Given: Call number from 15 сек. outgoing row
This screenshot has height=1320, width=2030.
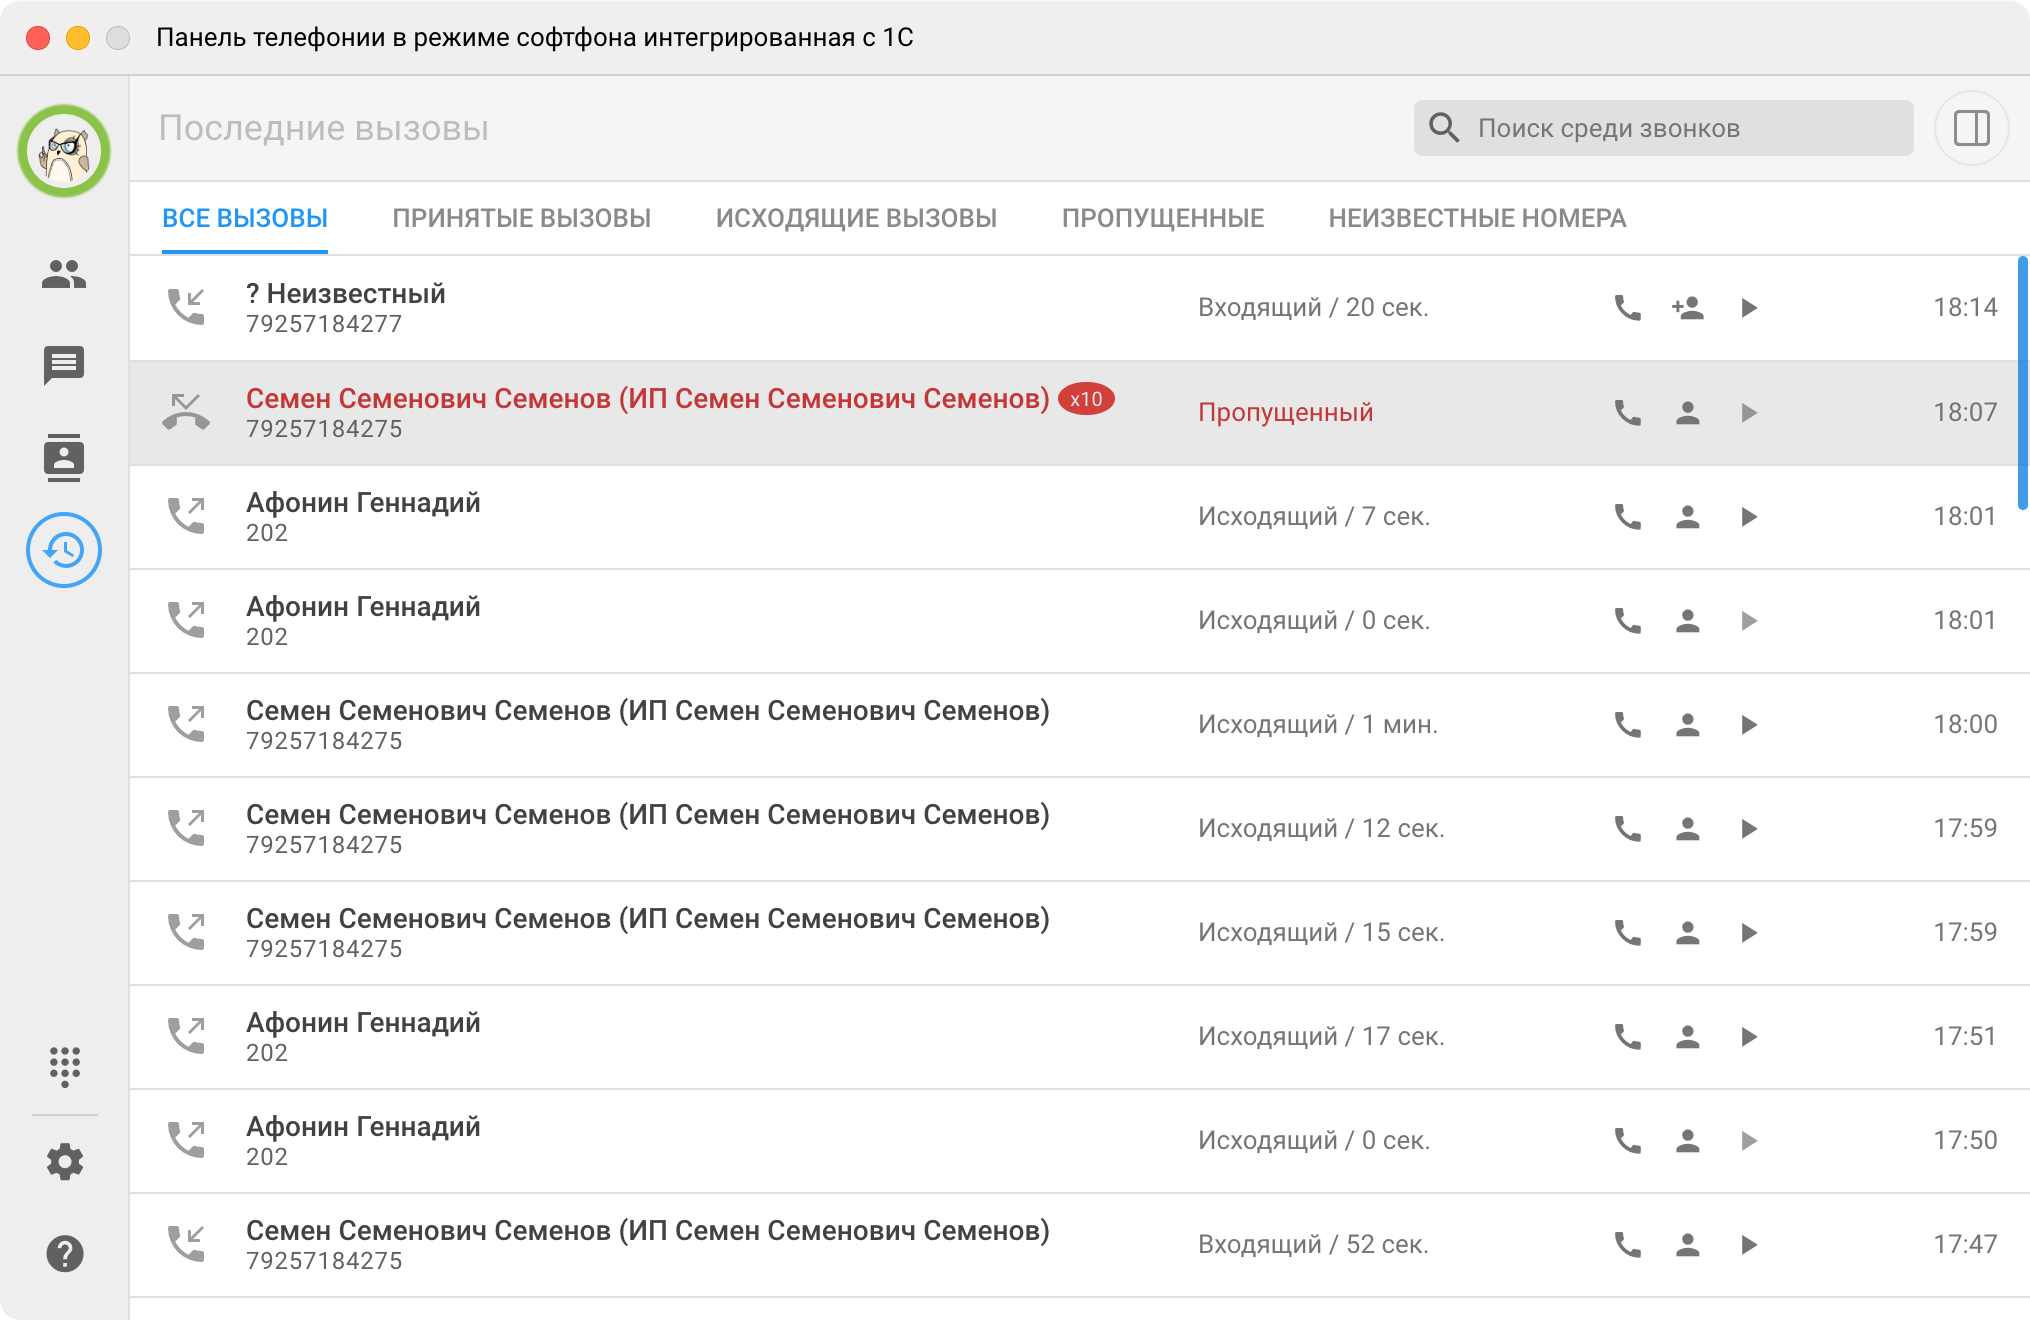Looking at the screenshot, I should coord(1628,933).
